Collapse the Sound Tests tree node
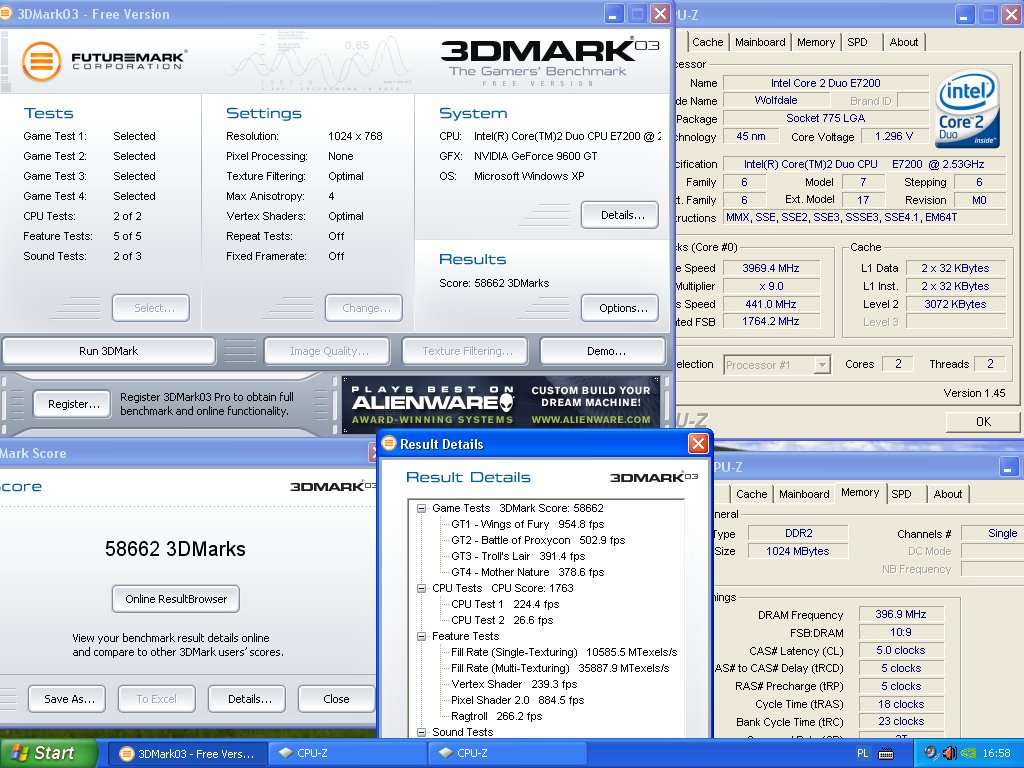The width and height of the screenshot is (1024, 768). click(x=422, y=732)
